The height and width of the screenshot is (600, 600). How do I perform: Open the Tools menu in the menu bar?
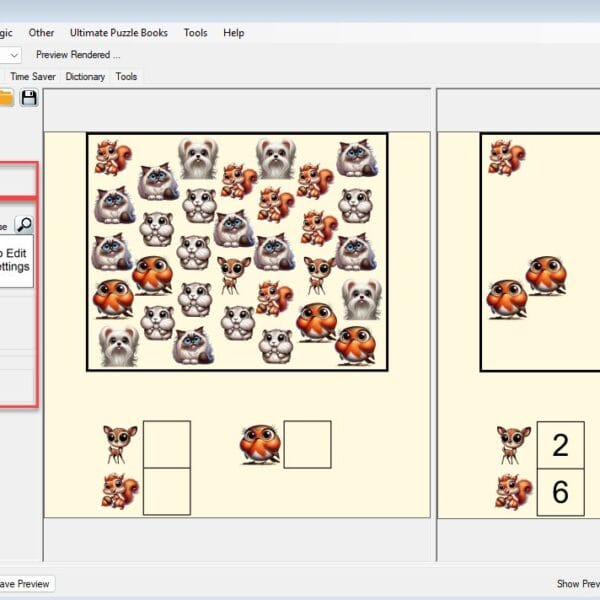click(195, 33)
